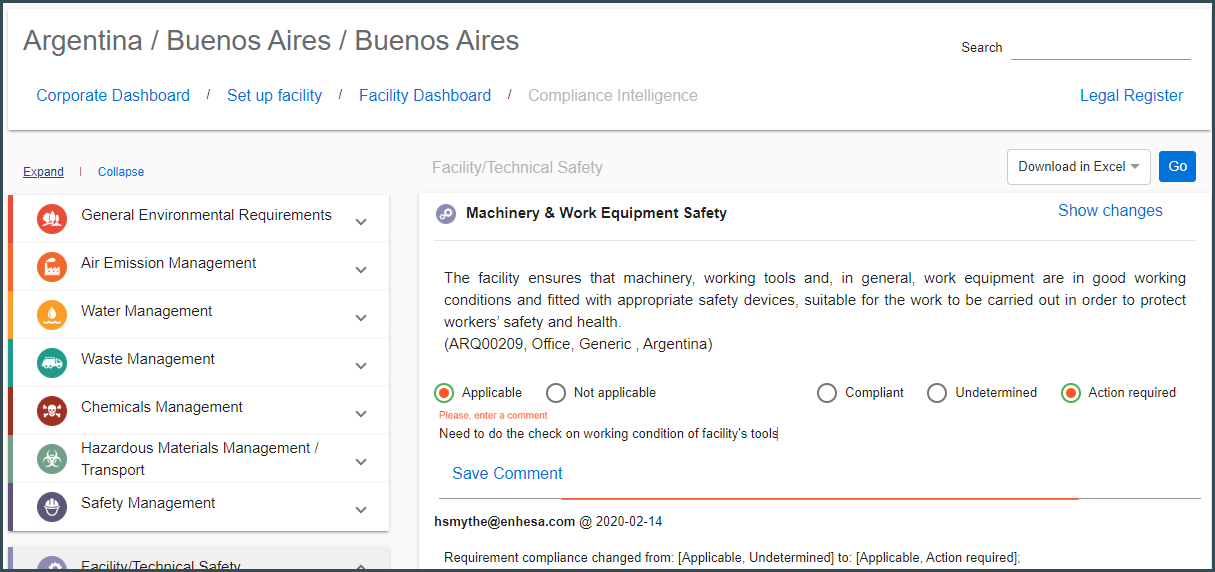Image resolution: width=1215 pixels, height=572 pixels.
Task: Select the Not applicable radio button
Action: click(556, 393)
